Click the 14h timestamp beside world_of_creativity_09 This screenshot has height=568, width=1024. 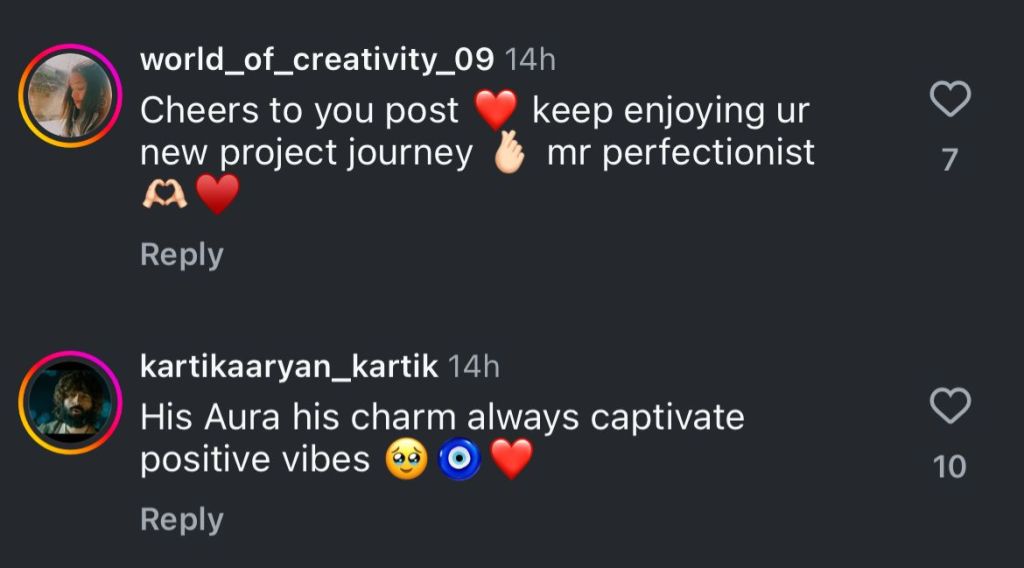530,59
